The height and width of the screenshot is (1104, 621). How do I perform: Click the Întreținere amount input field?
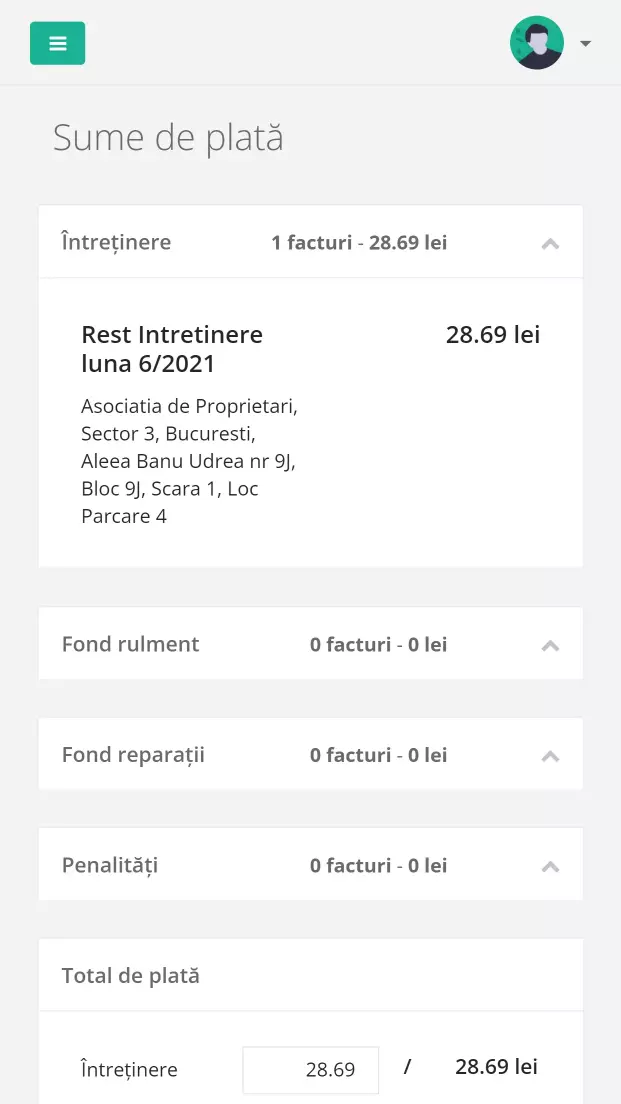[311, 1069]
